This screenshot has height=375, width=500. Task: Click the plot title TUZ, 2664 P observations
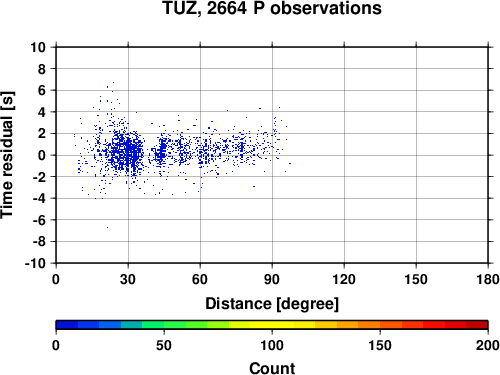pos(272,8)
